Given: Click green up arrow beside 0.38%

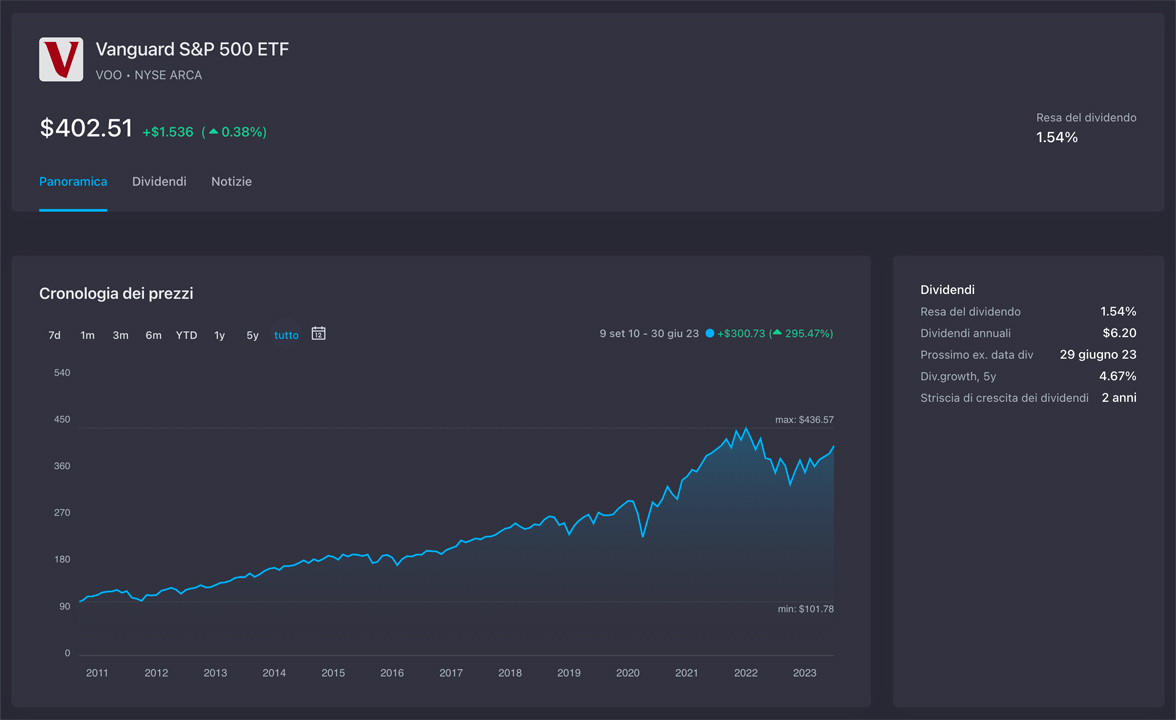Looking at the screenshot, I should point(213,132).
